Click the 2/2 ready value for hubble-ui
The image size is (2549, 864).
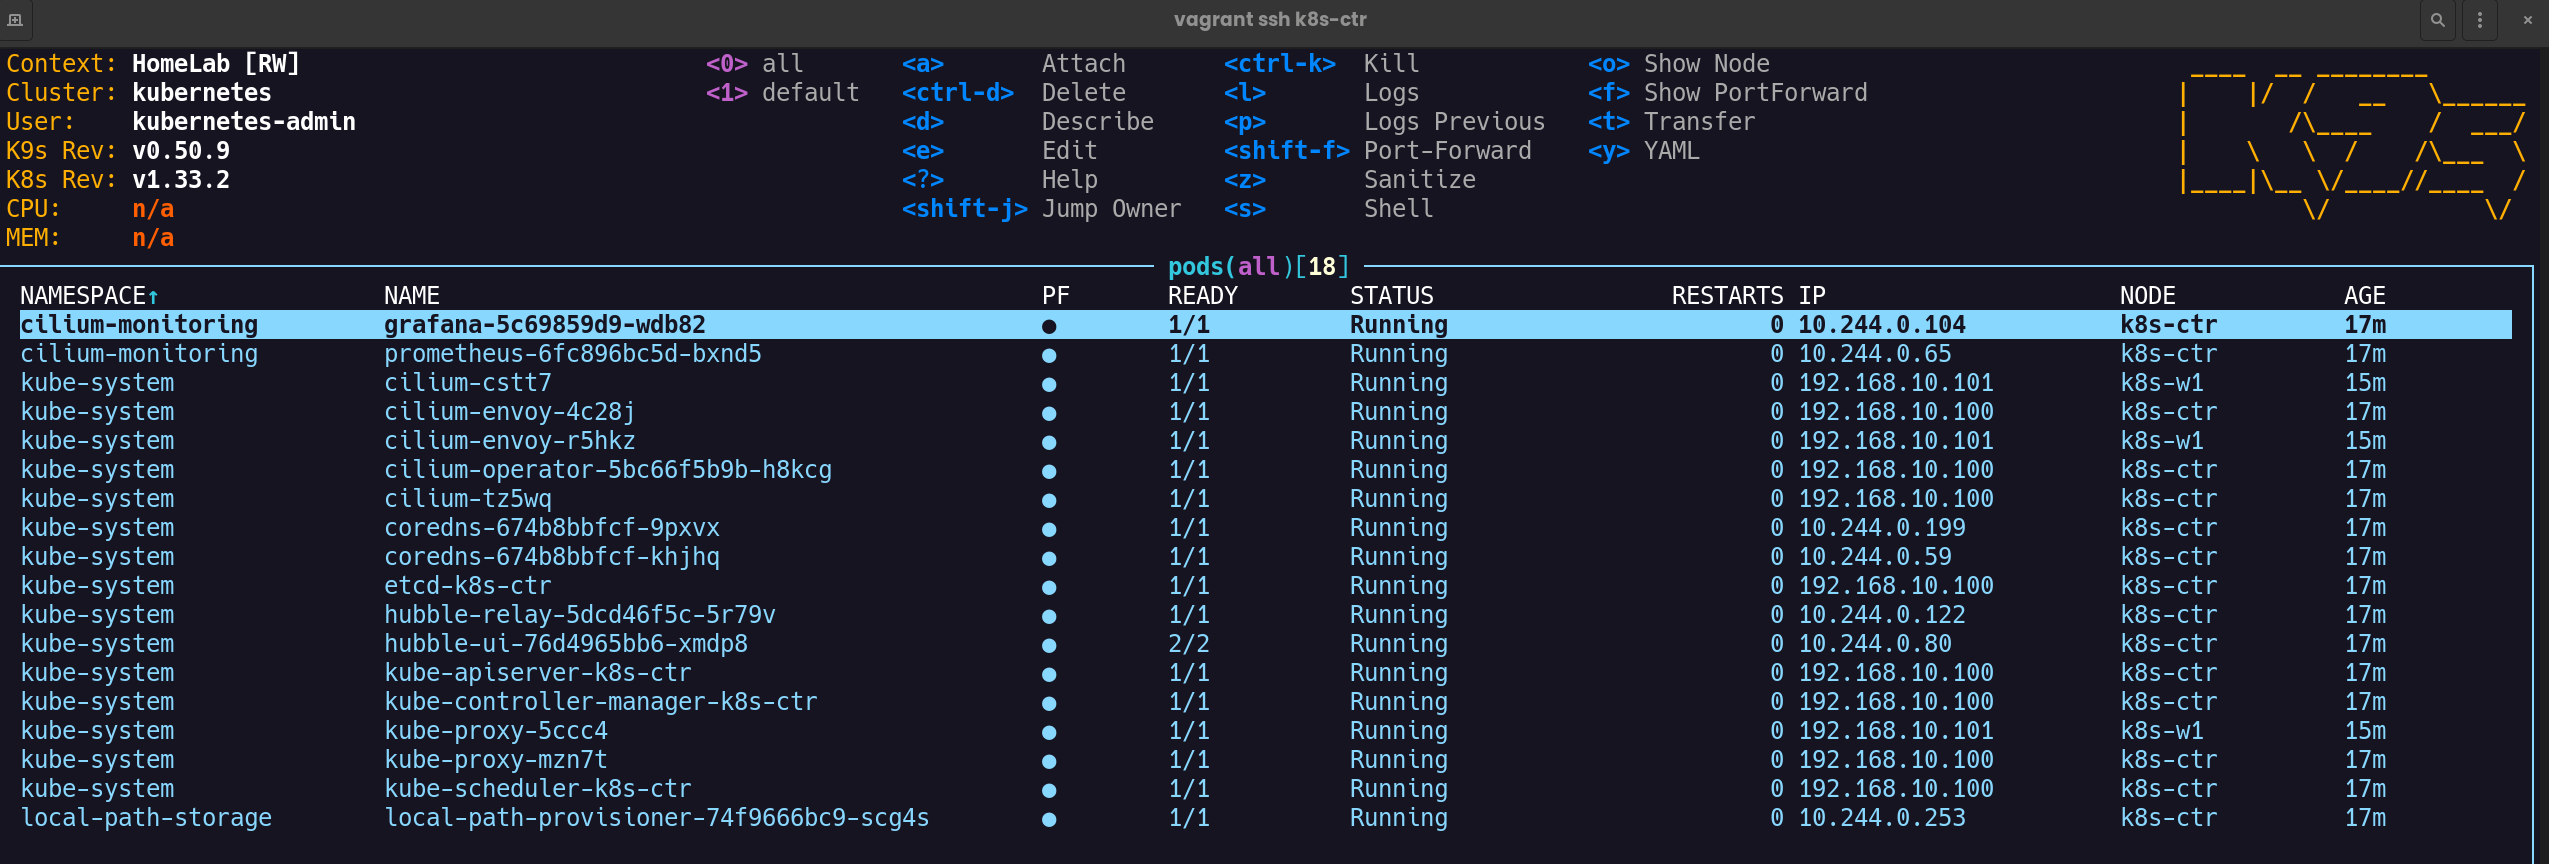click(1189, 644)
